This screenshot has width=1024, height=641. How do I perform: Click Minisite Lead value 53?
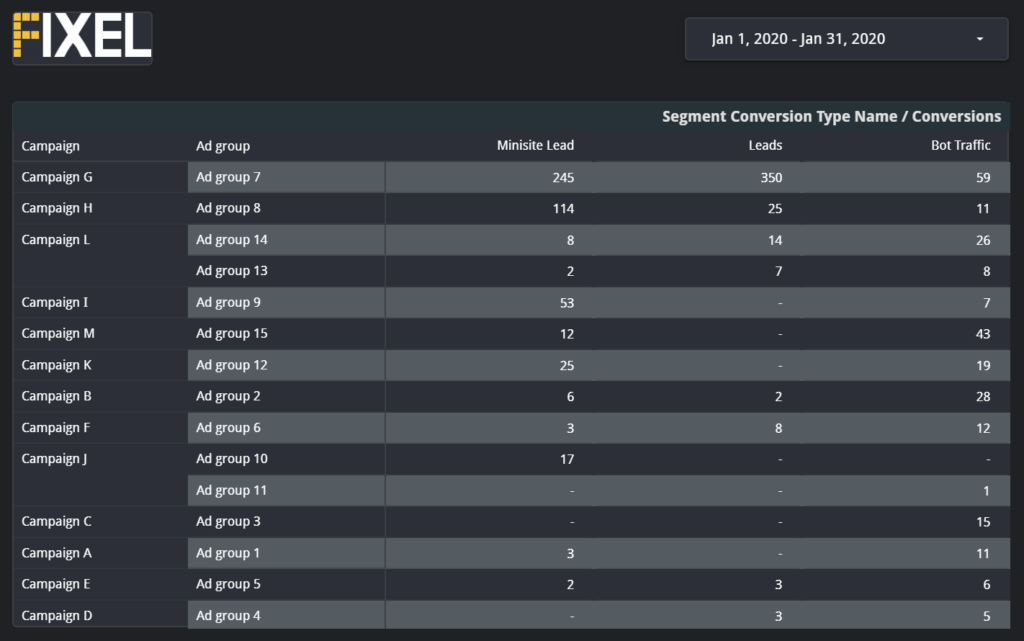point(567,303)
